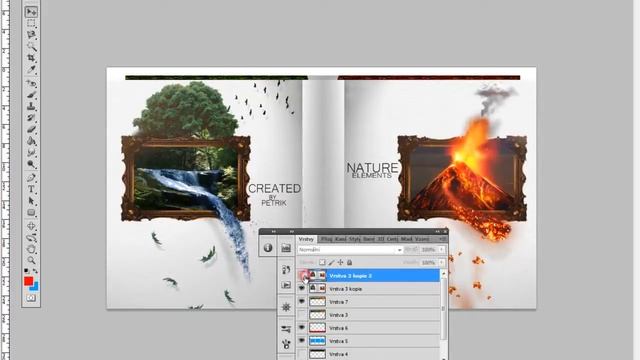Select layer Vrstva 3 kopie by name

pos(345,289)
